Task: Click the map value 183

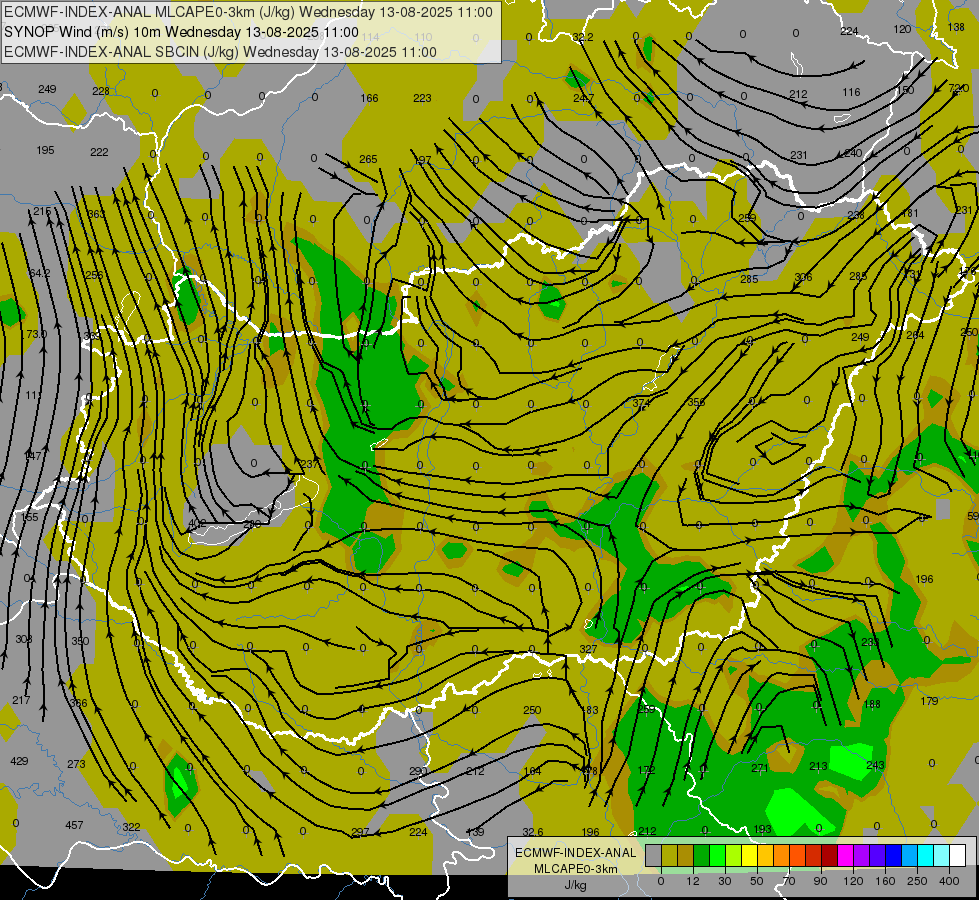Action: click(x=590, y=710)
